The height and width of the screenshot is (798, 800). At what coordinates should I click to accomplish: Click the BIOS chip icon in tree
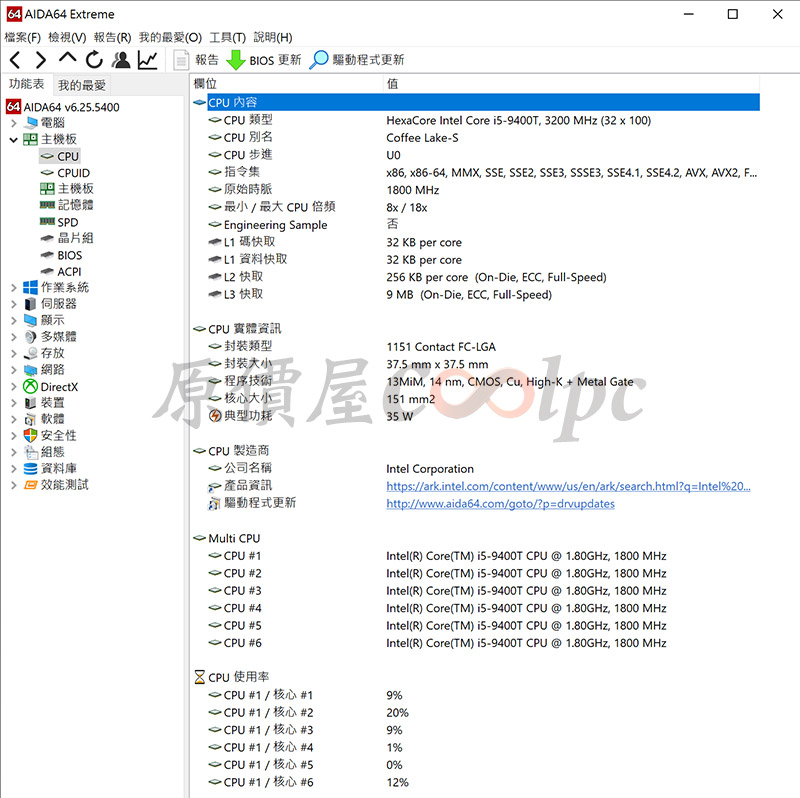47,255
